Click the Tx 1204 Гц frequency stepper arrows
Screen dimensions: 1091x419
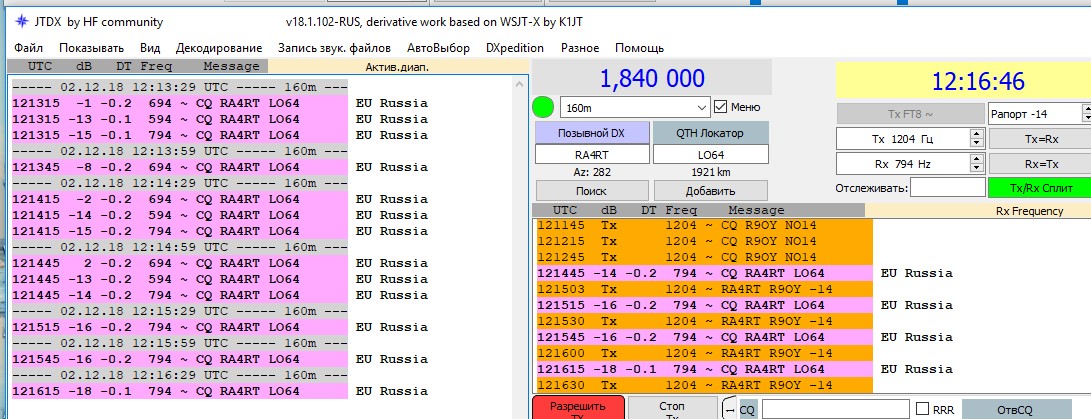click(x=975, y=138)
